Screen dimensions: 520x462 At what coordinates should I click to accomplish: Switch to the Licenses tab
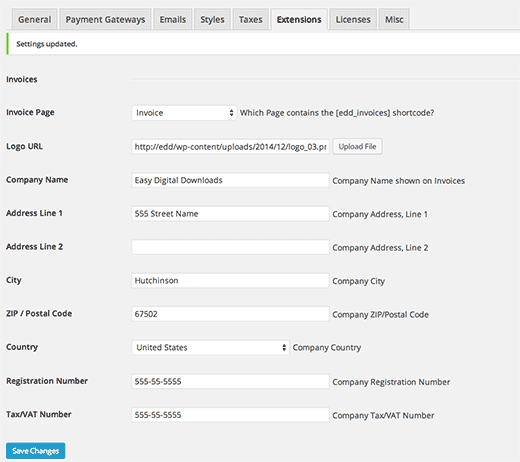(353, 19)
